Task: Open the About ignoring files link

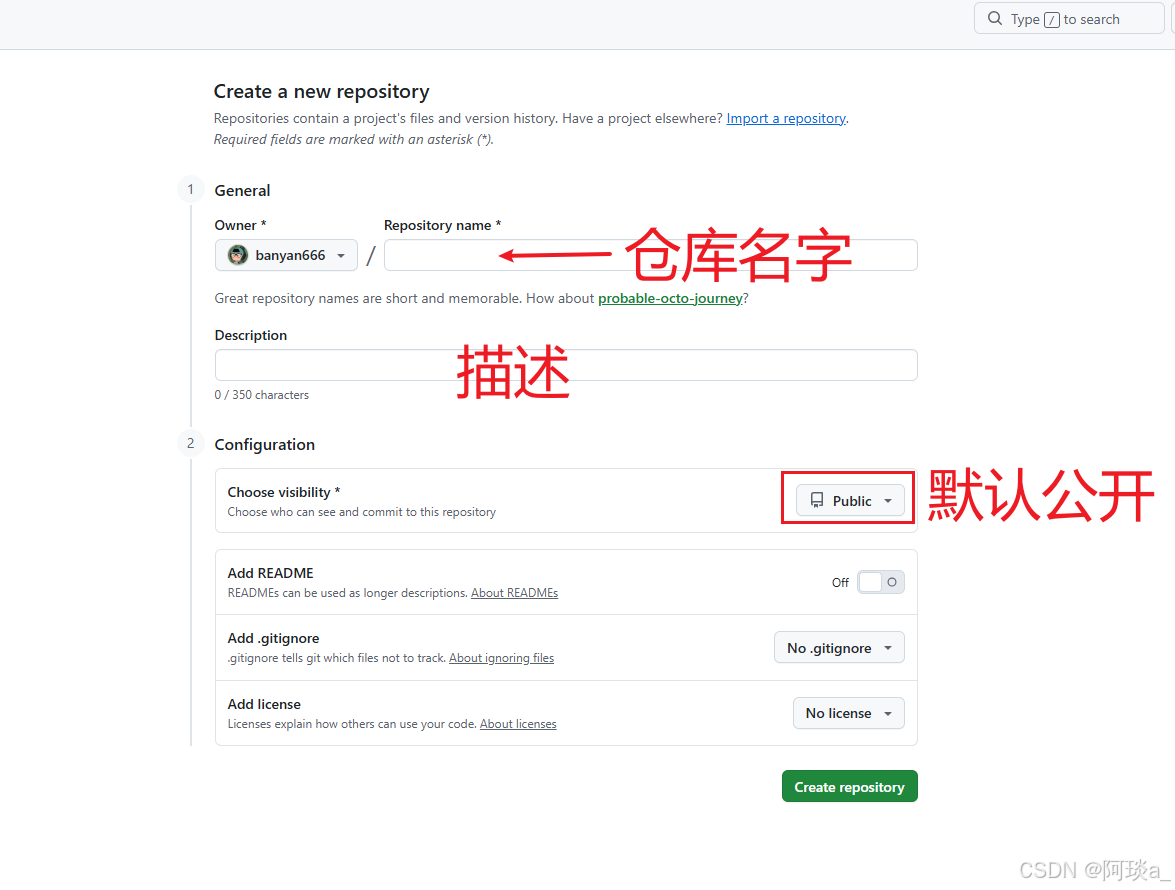Action: point(501,658)
